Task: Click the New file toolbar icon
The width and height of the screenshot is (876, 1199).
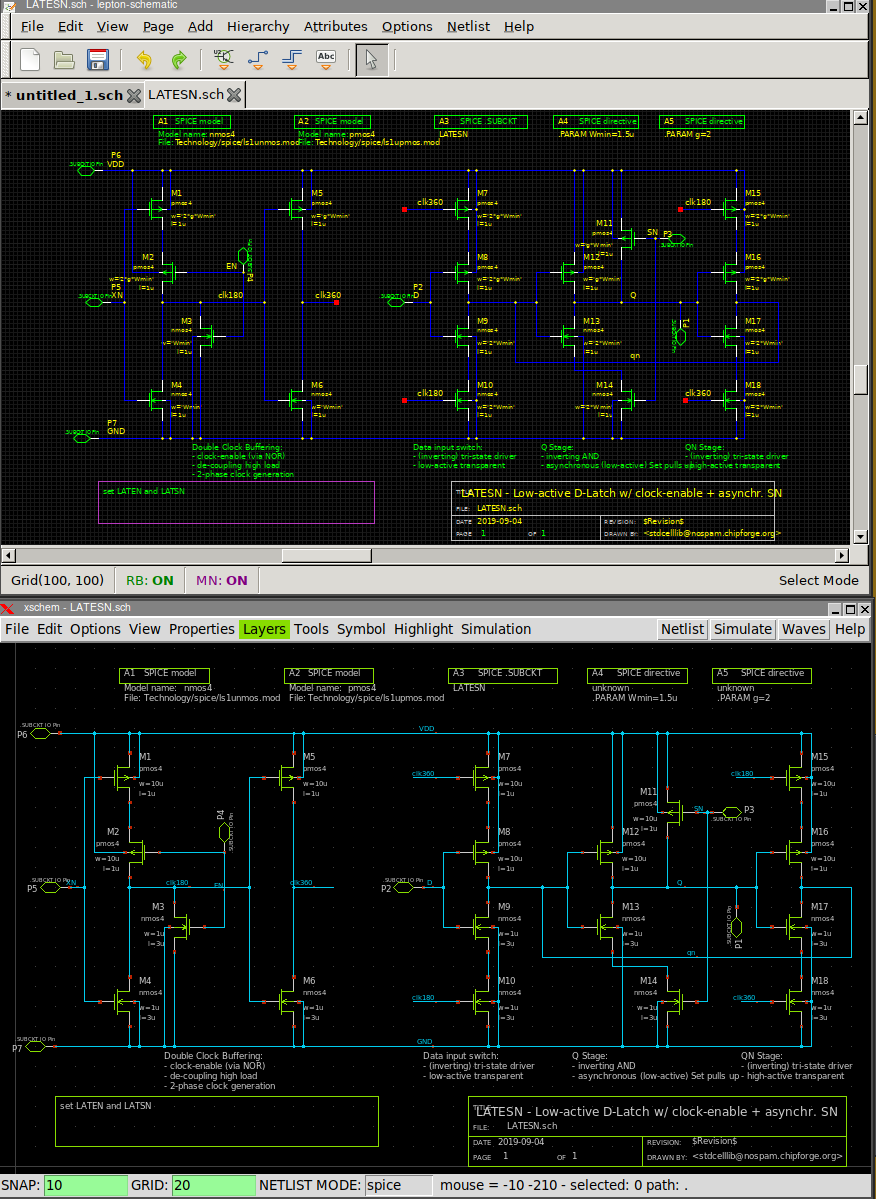Action: 30,59
